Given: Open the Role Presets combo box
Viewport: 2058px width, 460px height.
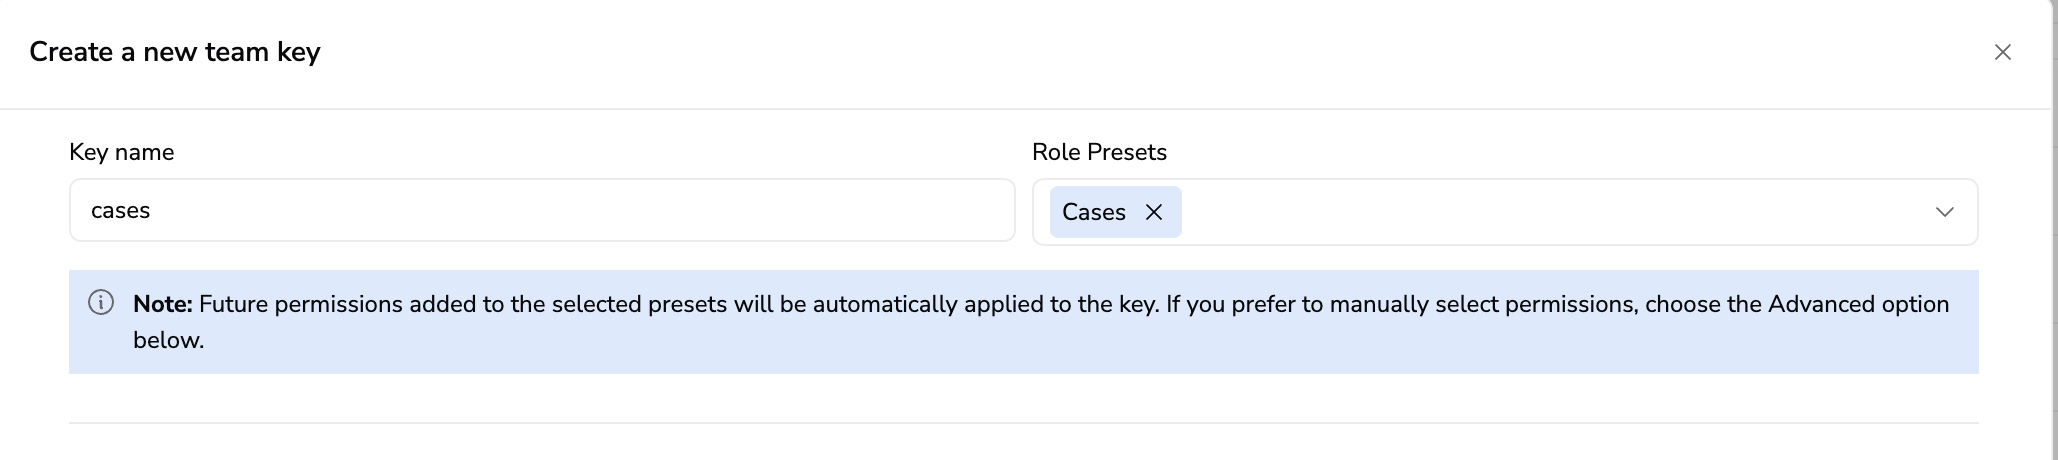Looking at the screenshot, I should [1550, 212].
